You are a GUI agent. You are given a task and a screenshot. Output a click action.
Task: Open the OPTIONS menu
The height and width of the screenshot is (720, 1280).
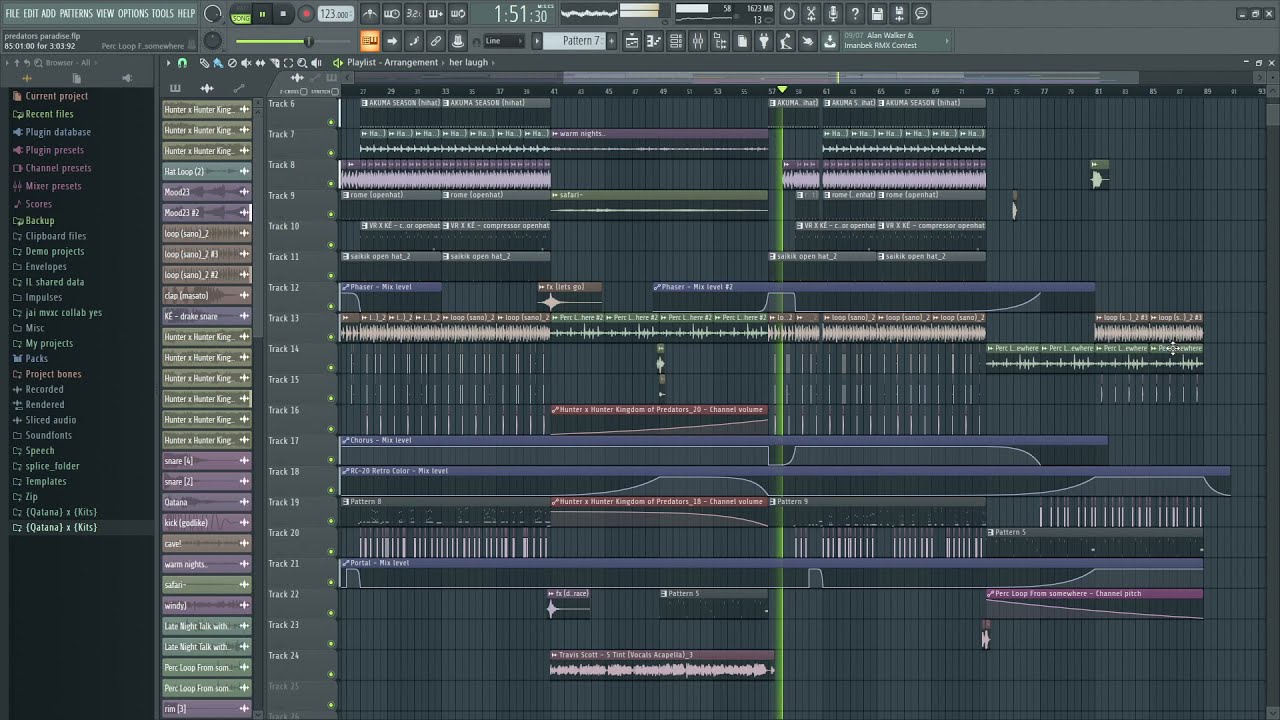(133, 13)
